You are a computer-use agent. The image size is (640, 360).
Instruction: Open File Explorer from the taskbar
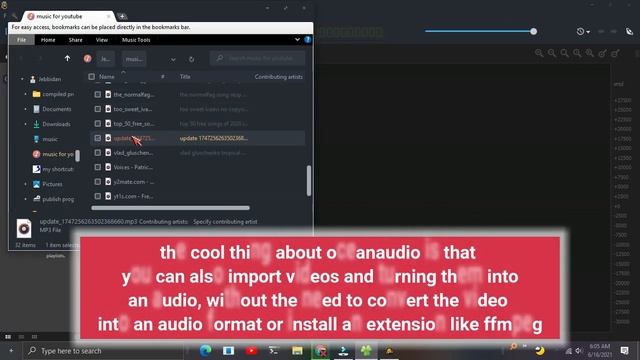[x=297, y=351]
